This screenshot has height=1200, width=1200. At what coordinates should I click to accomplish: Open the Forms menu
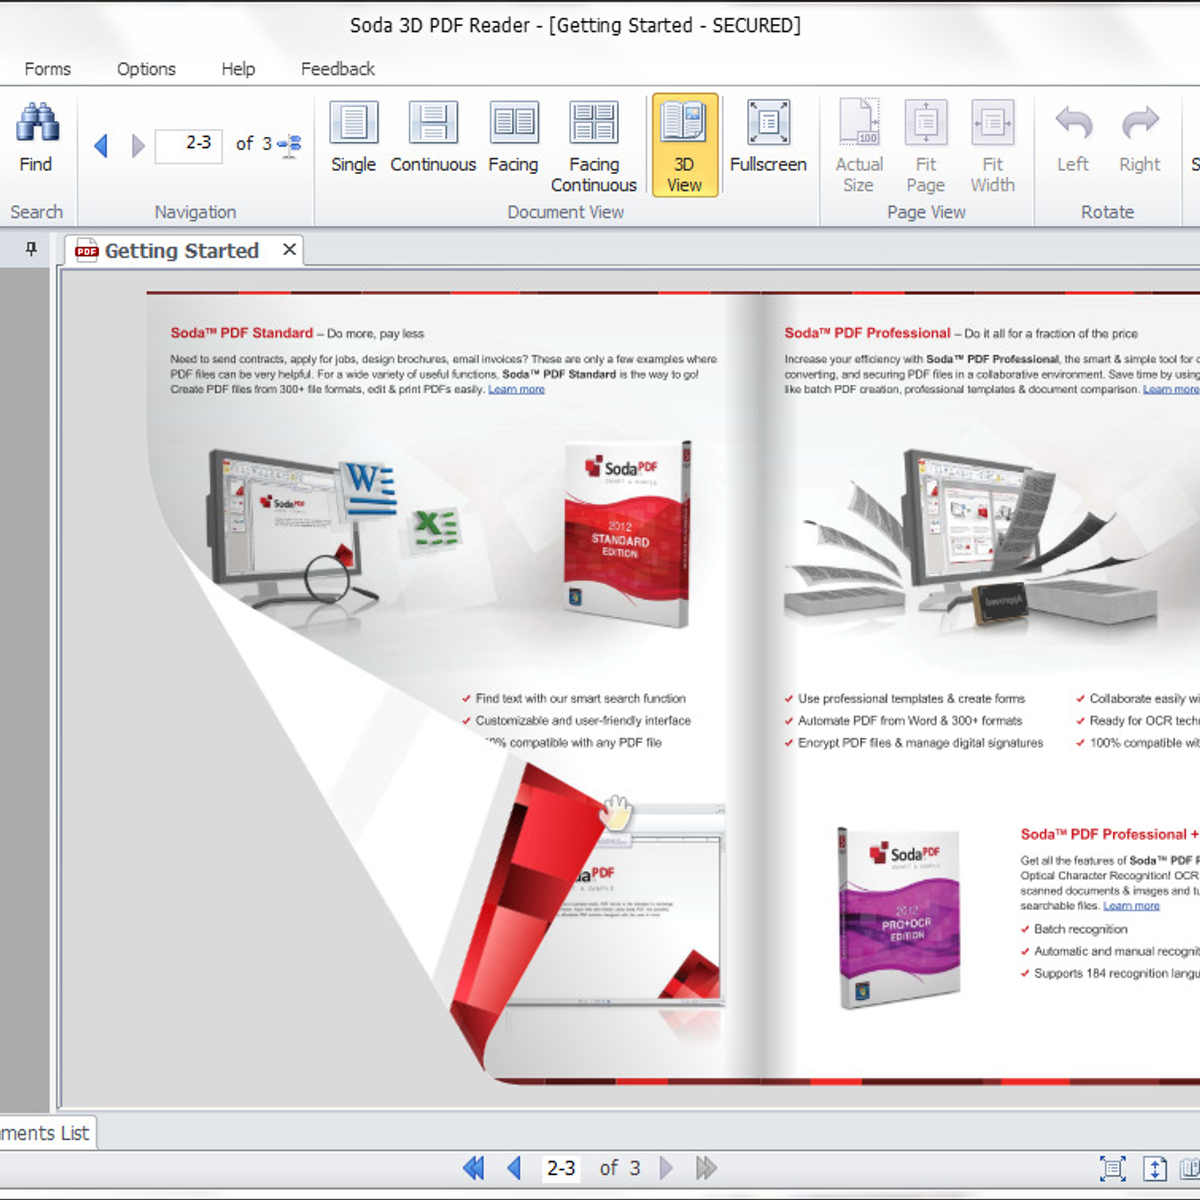tap(47, 69)
